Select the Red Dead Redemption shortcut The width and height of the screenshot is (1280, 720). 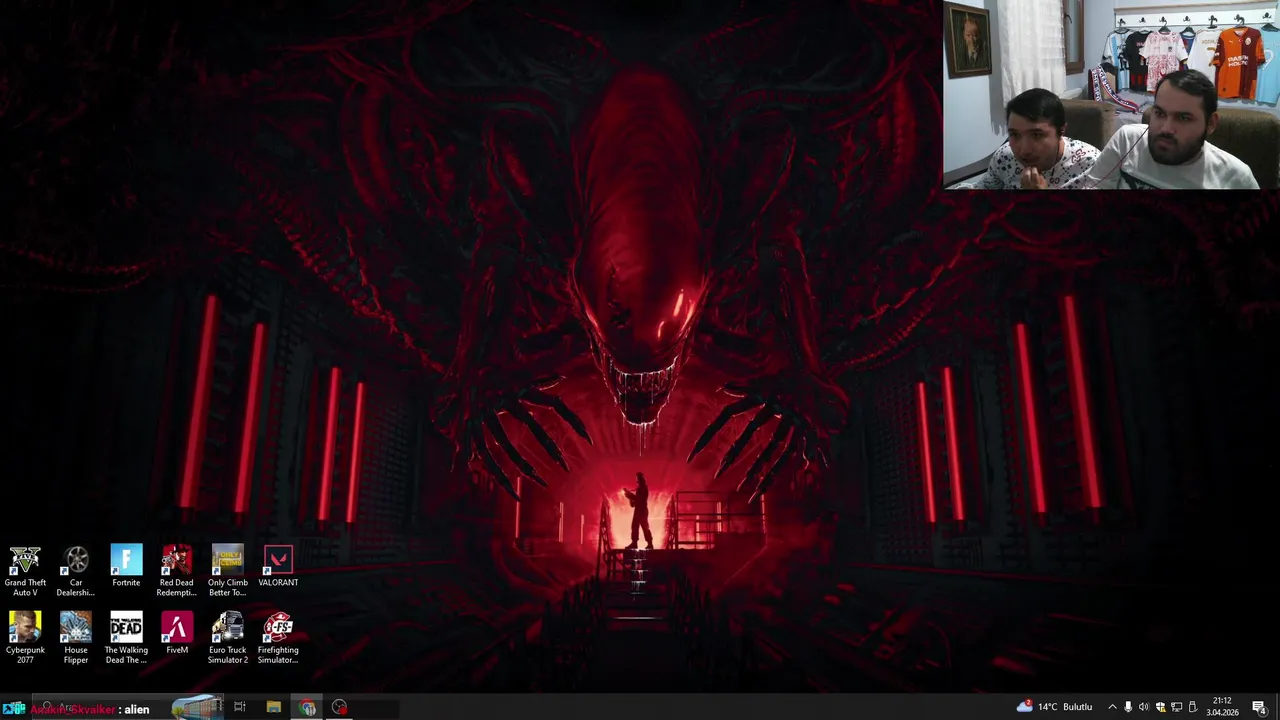177,571
